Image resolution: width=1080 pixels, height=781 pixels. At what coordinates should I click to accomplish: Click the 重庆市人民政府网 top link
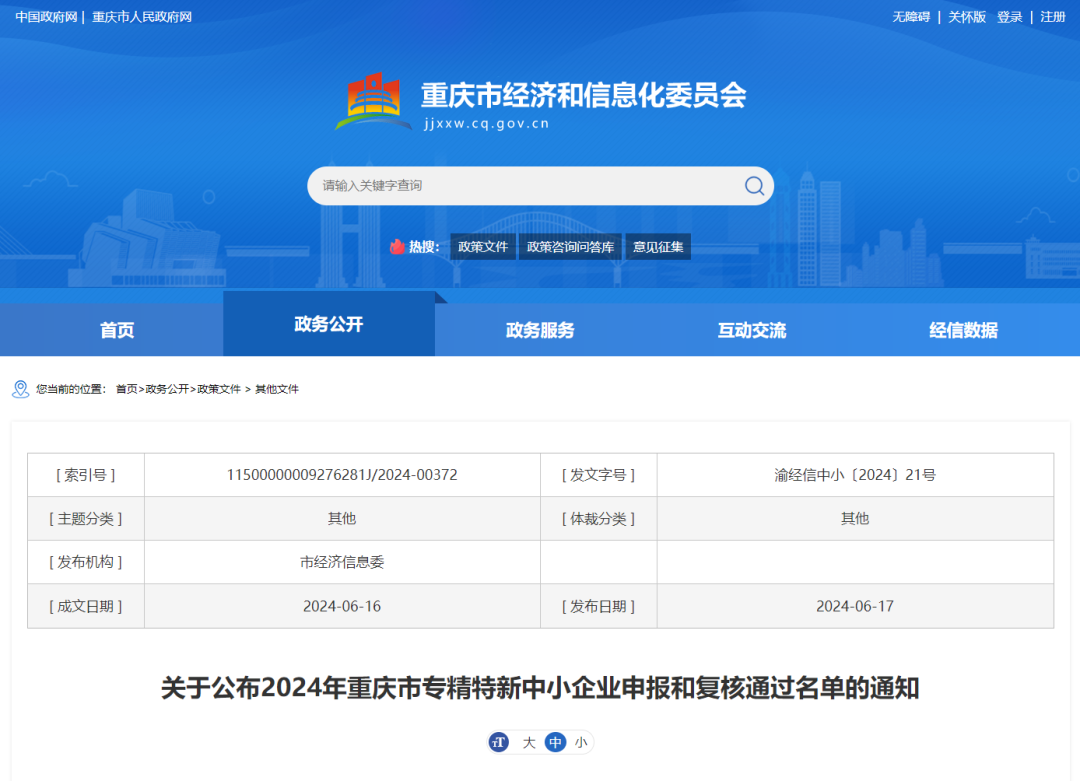click(142, 17)
